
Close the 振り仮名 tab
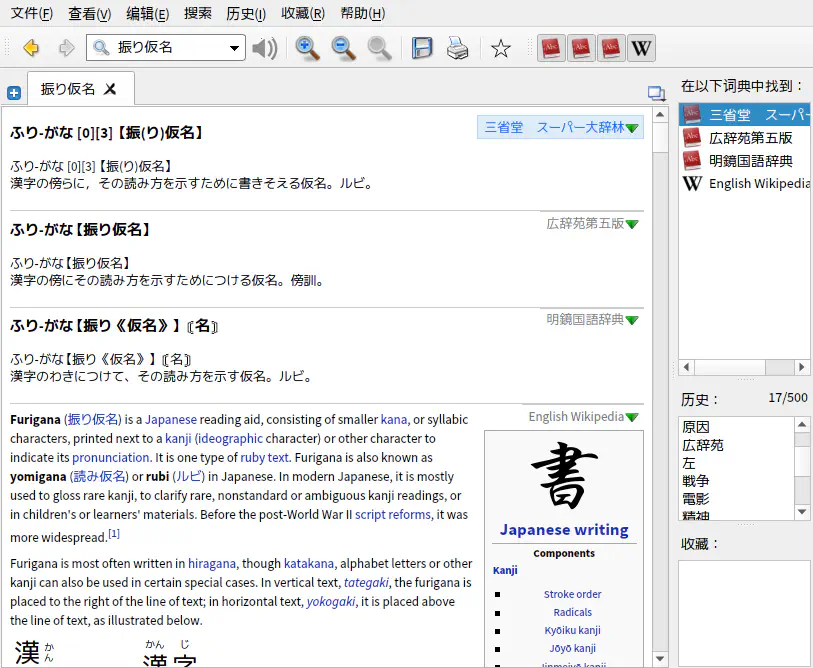pyautogui.click(x=111, y=89)
